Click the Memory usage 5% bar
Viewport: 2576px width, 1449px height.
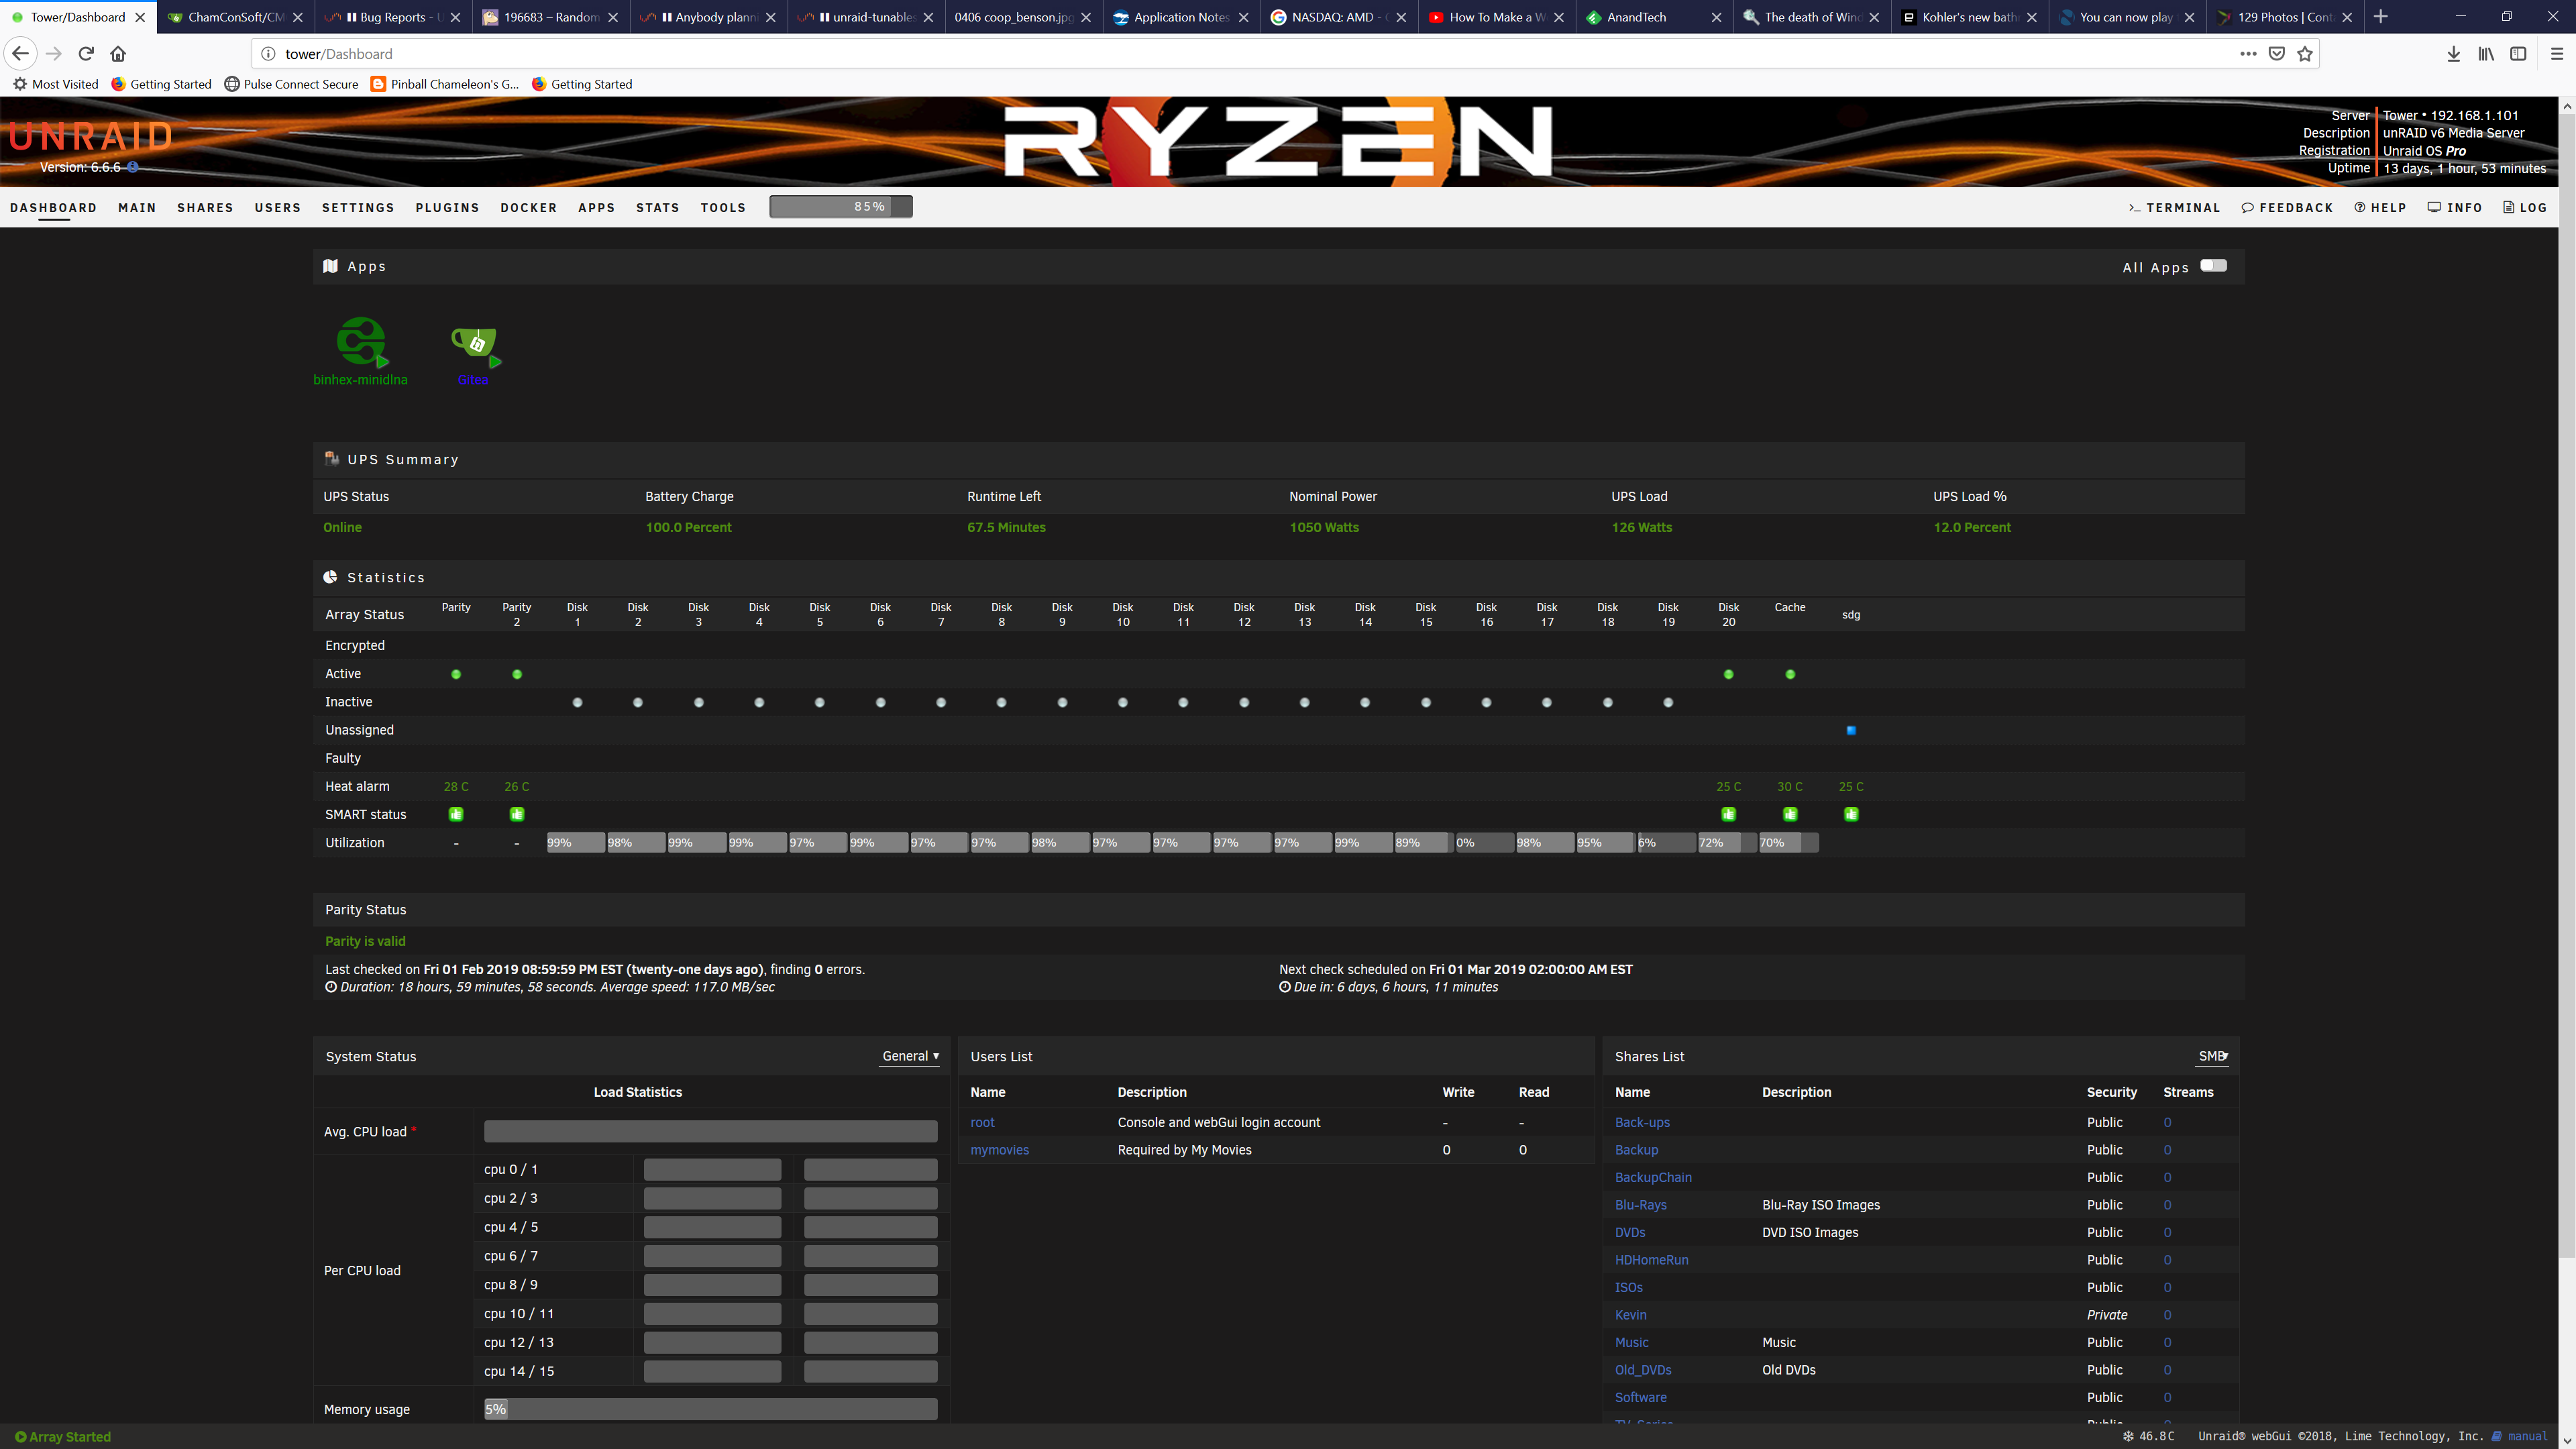(x=710, y=1409)
